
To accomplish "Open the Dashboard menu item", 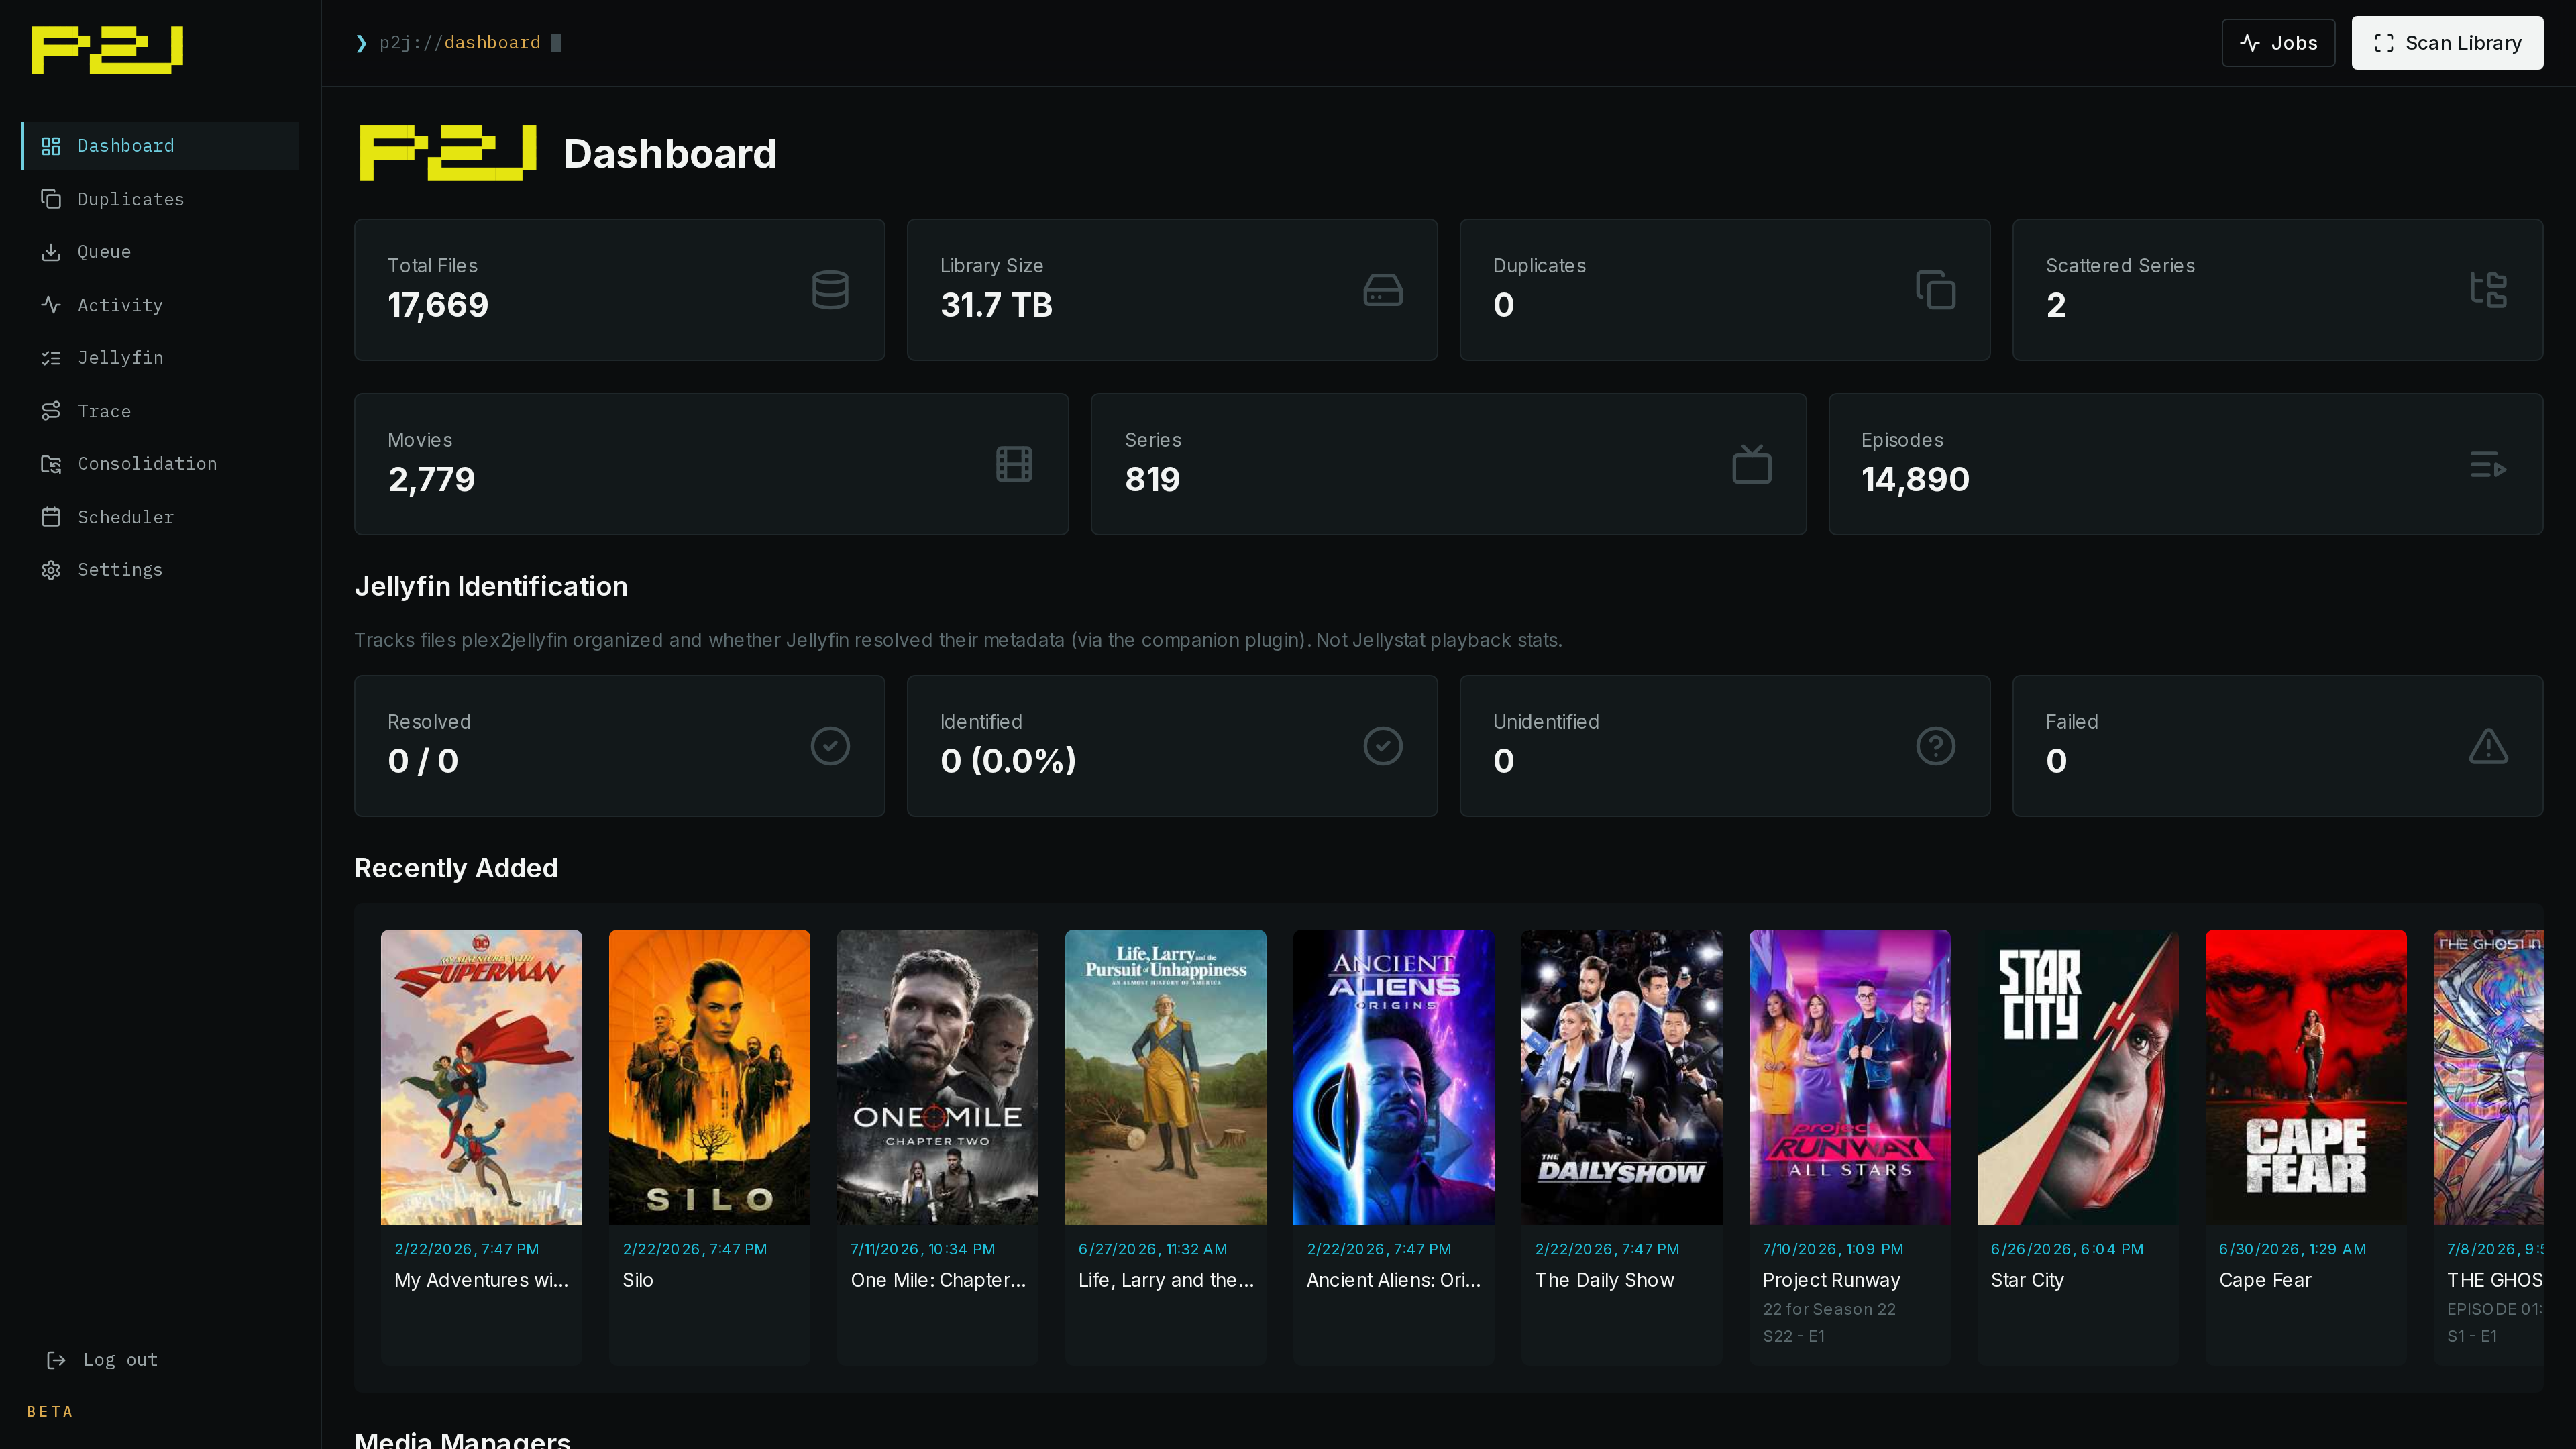I will point(160,146).
